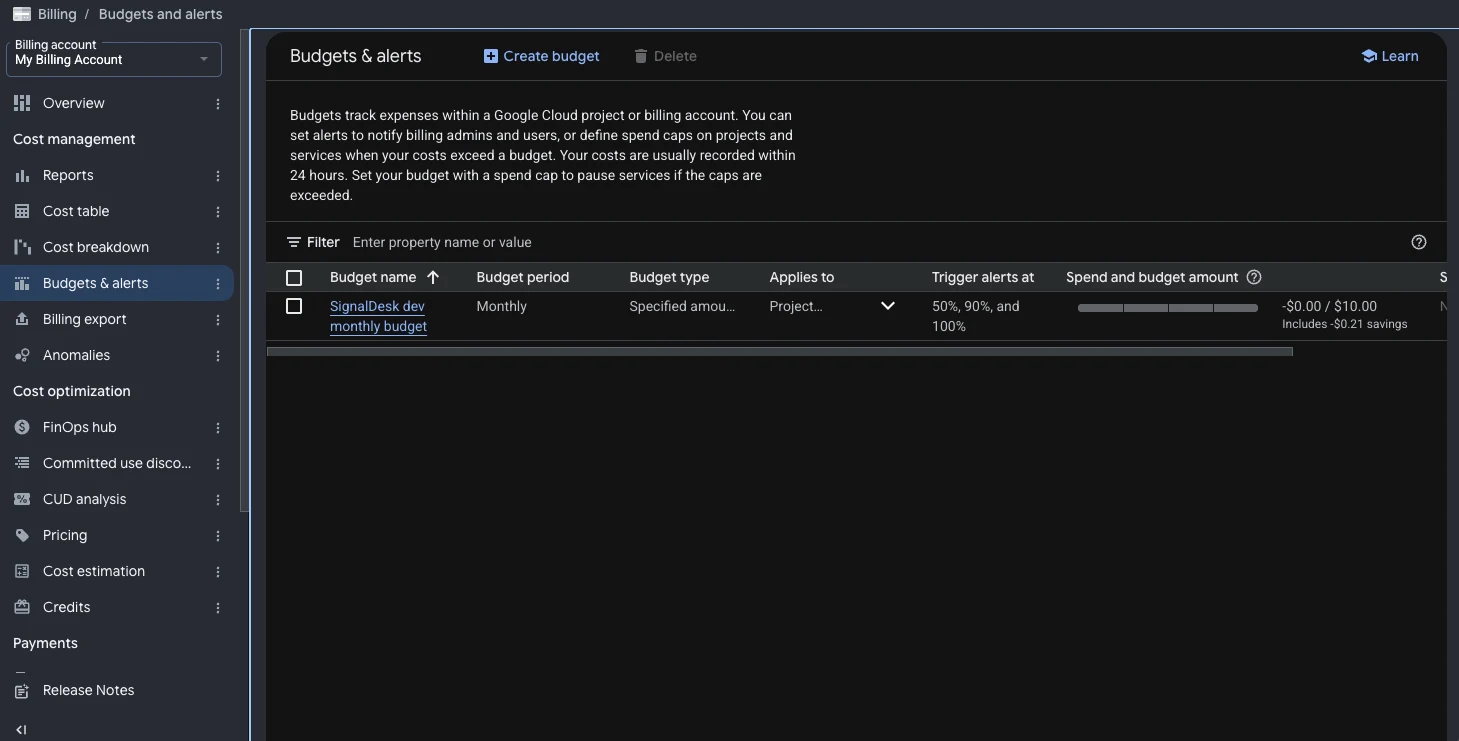1459x741 pixels.
Task: Open the Cost breakdown icon
Action: (x=22, y=247)
